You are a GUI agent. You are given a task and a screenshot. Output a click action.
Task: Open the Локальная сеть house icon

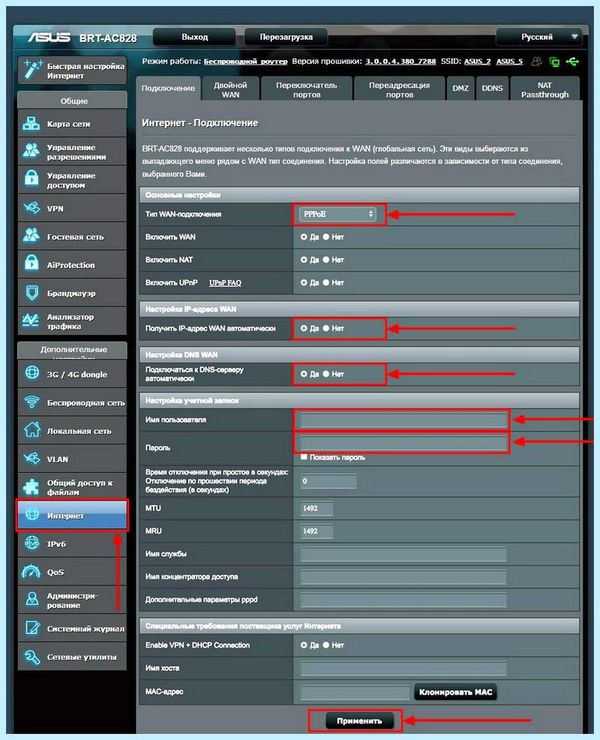point(32,430)
